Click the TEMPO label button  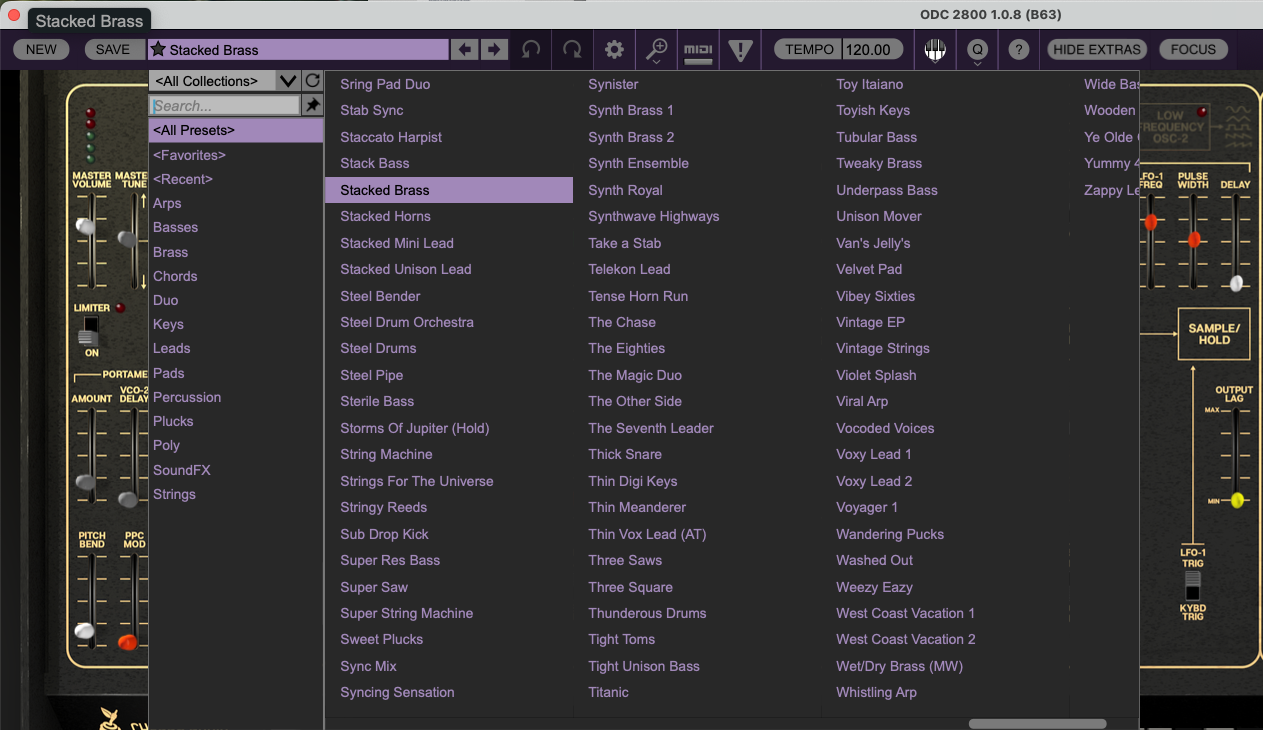(x=809, y=49)
